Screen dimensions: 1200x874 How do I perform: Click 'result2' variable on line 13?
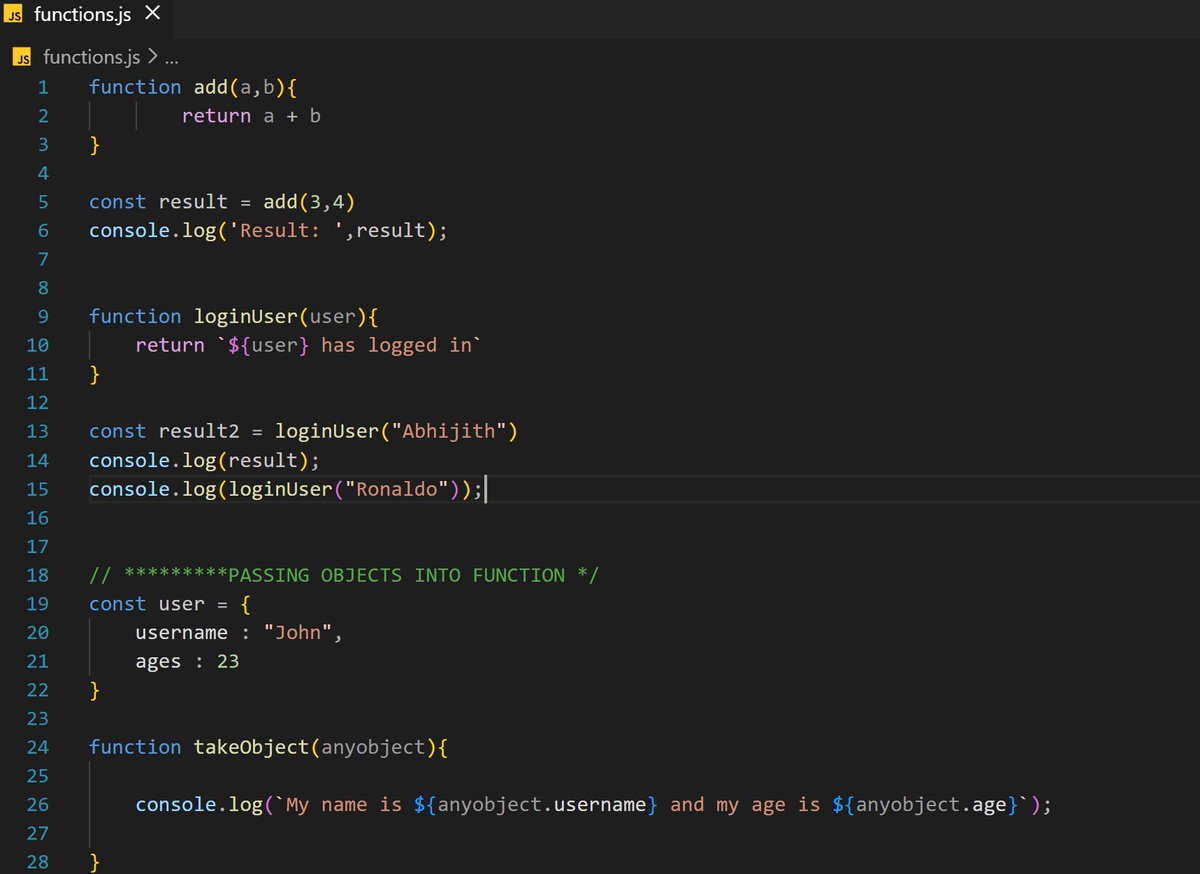tap(199, 431)
